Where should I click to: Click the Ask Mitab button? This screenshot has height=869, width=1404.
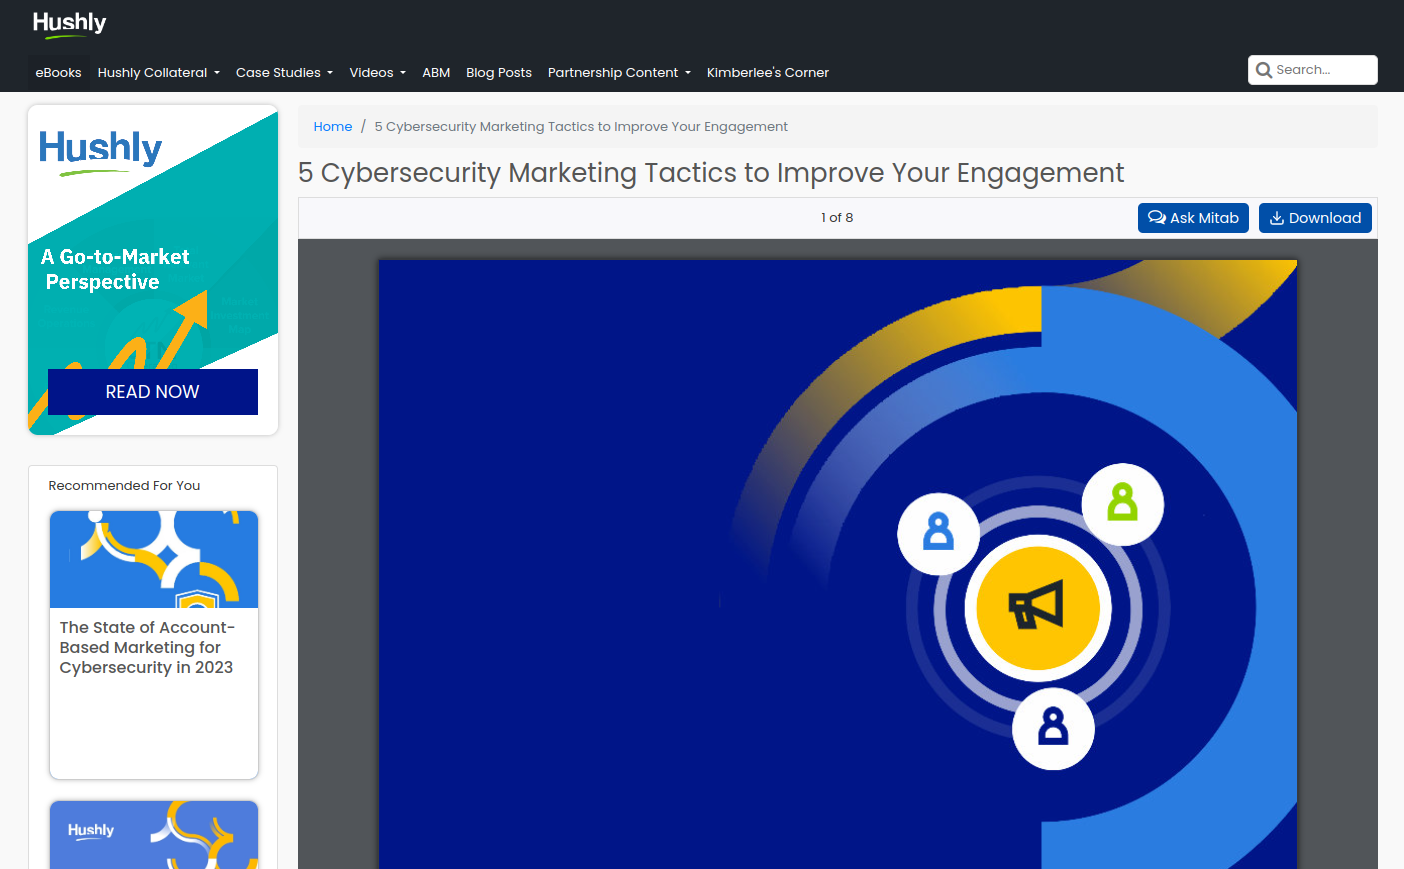(1193, 218)
